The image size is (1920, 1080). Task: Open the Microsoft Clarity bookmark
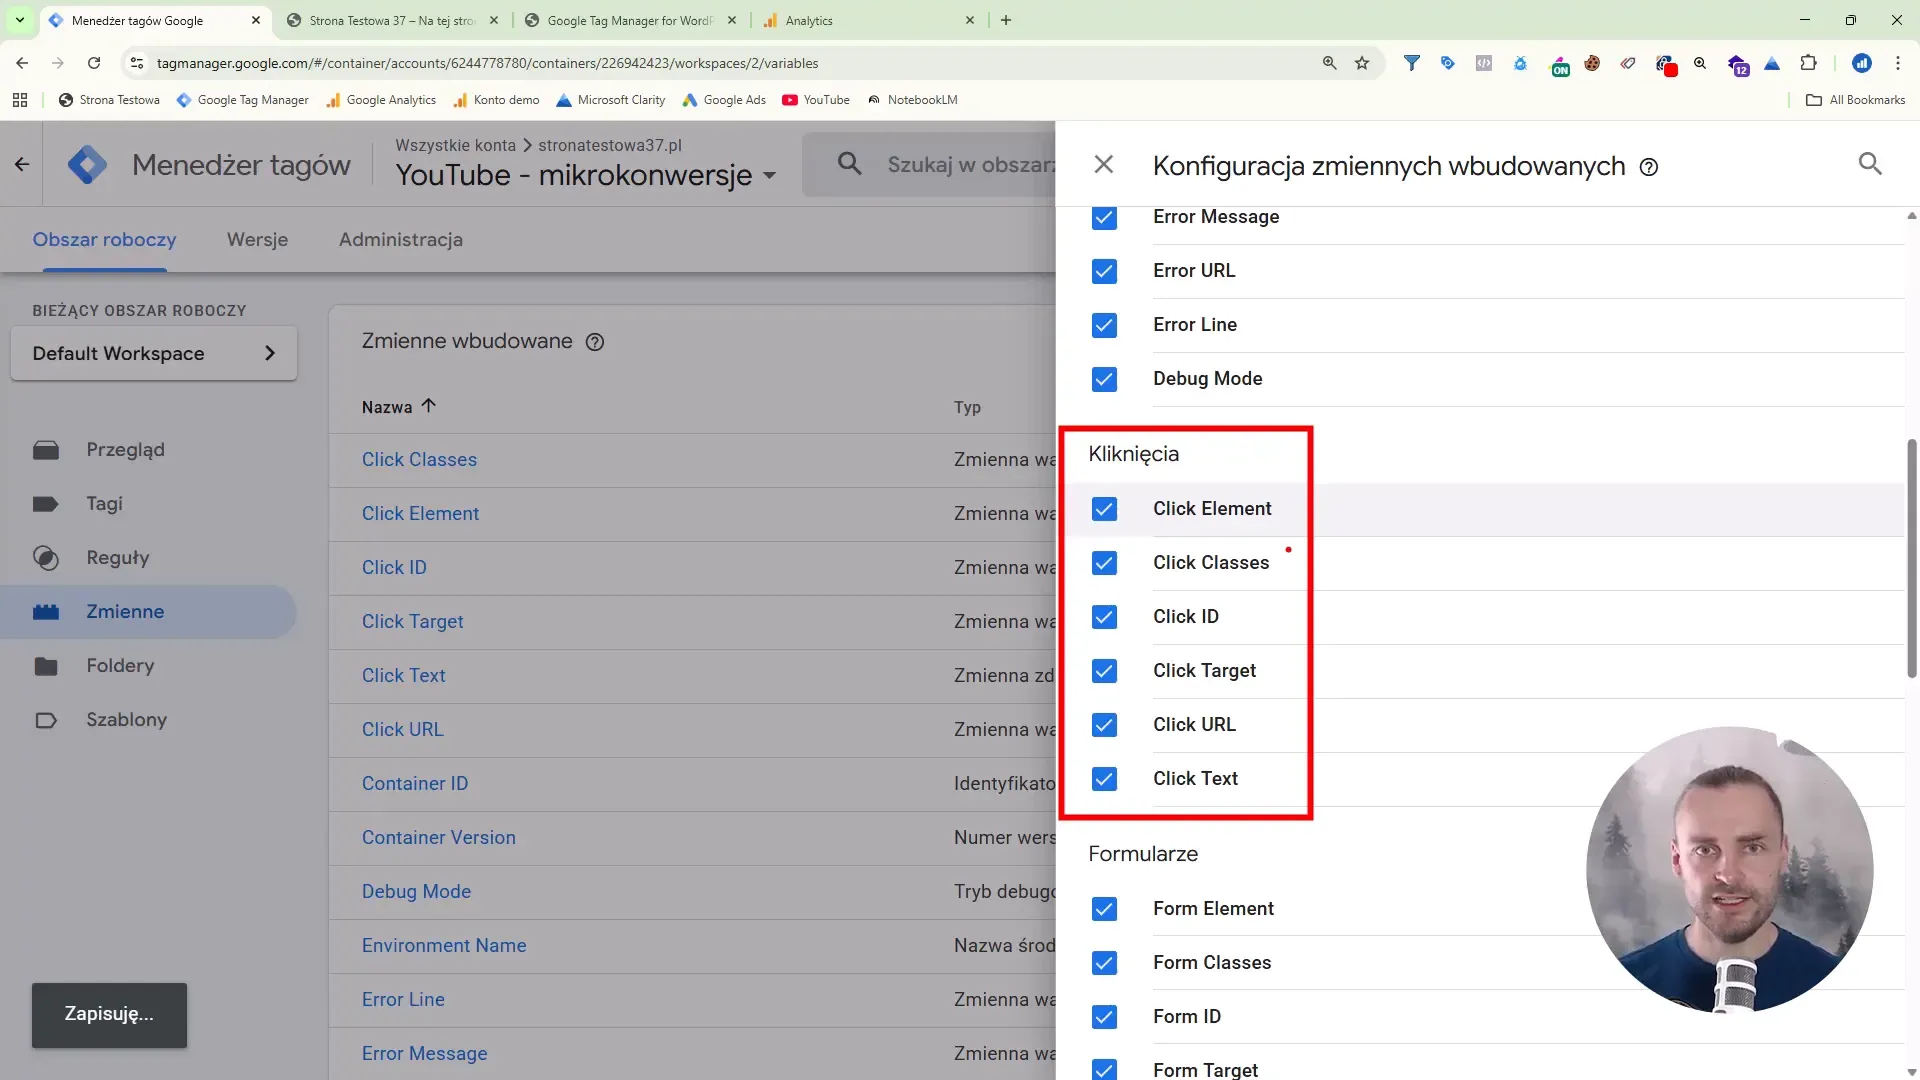click(x=611, y=100)
